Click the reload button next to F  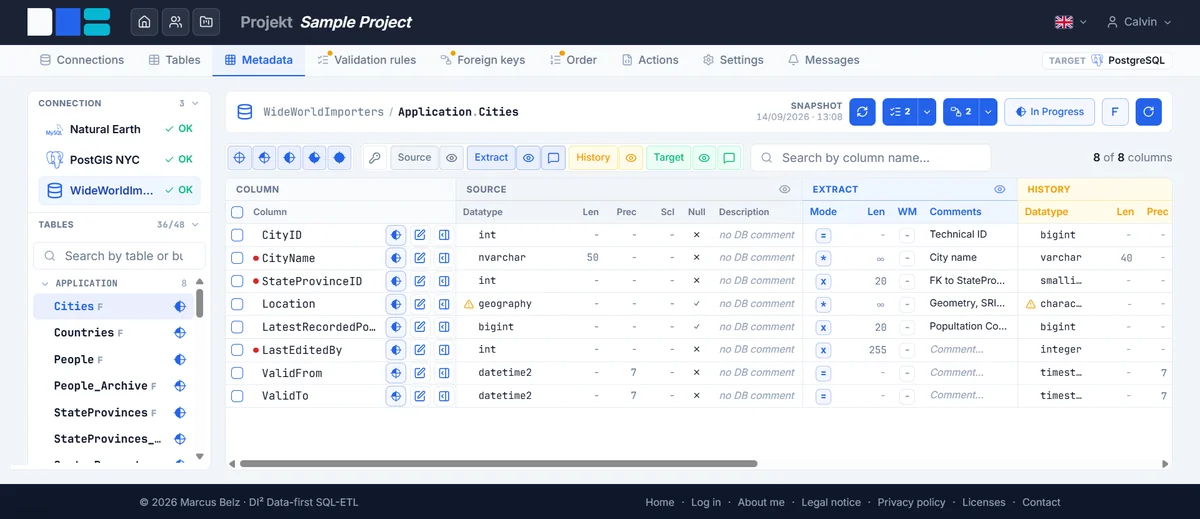coord(1148,112)
